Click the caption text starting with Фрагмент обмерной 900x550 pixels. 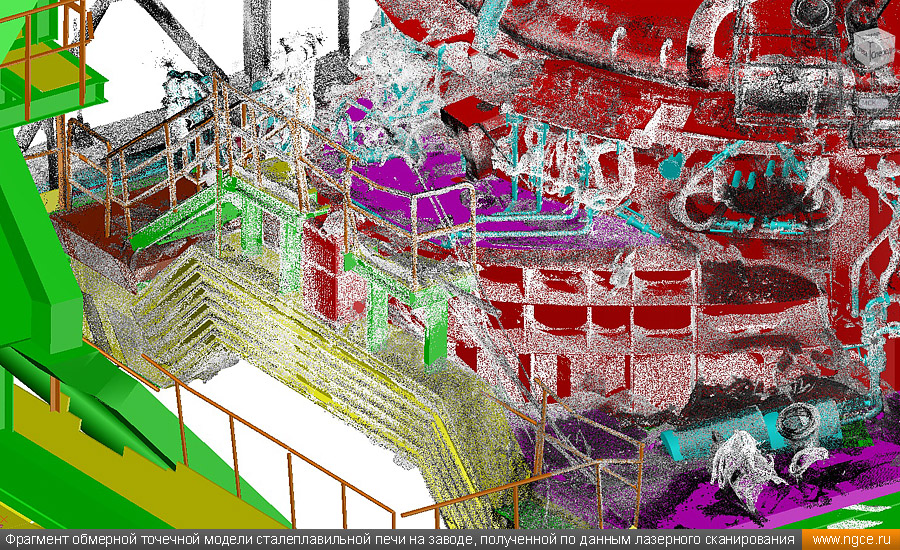click(x=399, y=540)
